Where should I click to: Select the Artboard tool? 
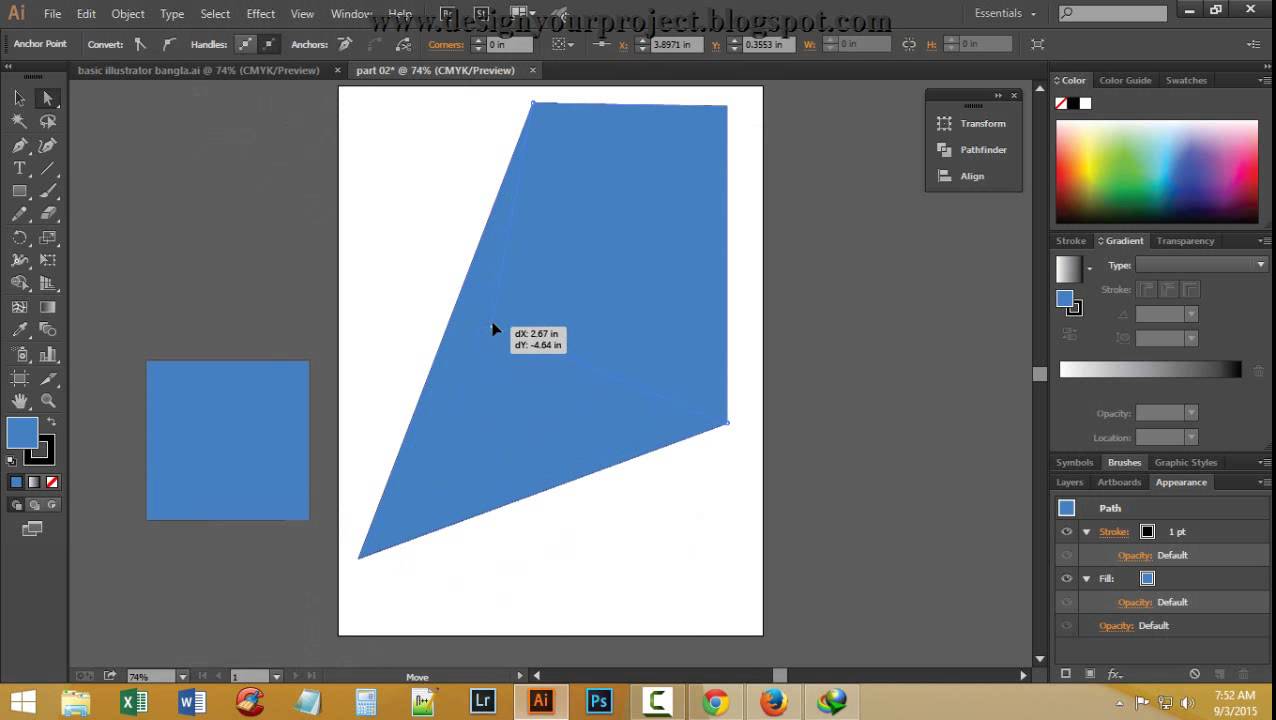point(19,378)
